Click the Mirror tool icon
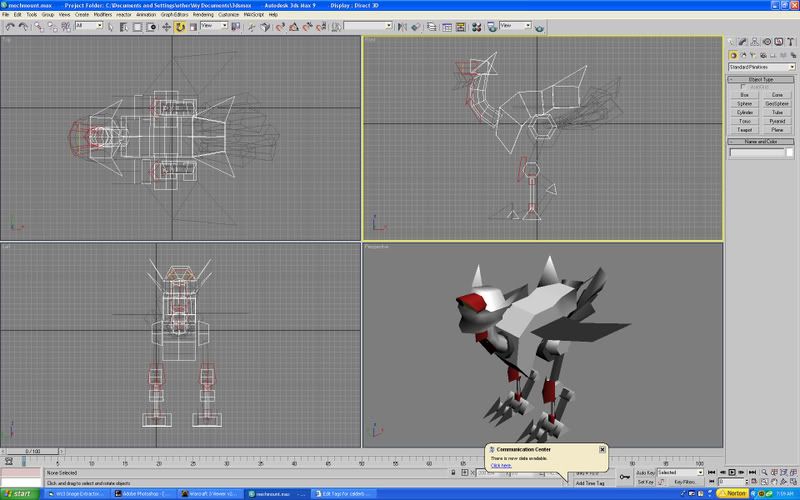Screen dimensions: 800x500 [x=402, y=27]
